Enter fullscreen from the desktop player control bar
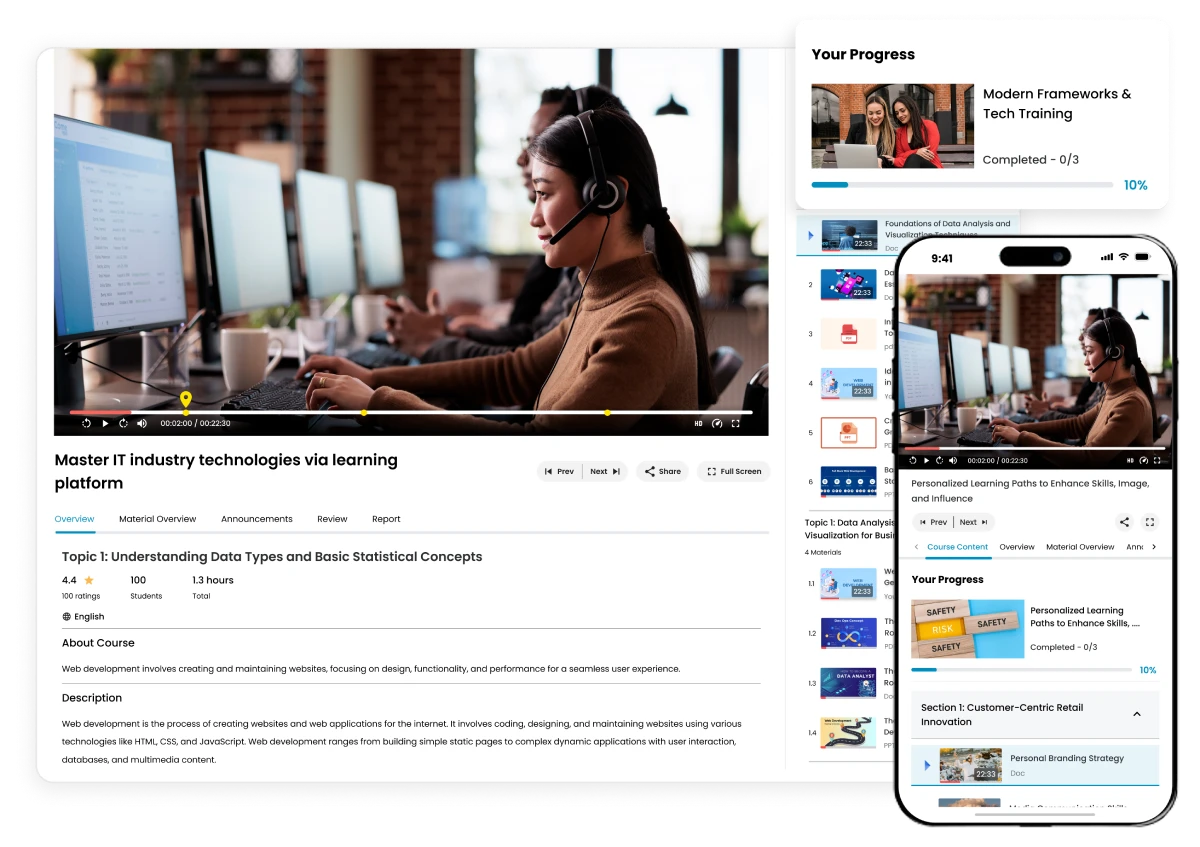Image resolution: width=1200 pixels, height=847 pixels. 735,423
